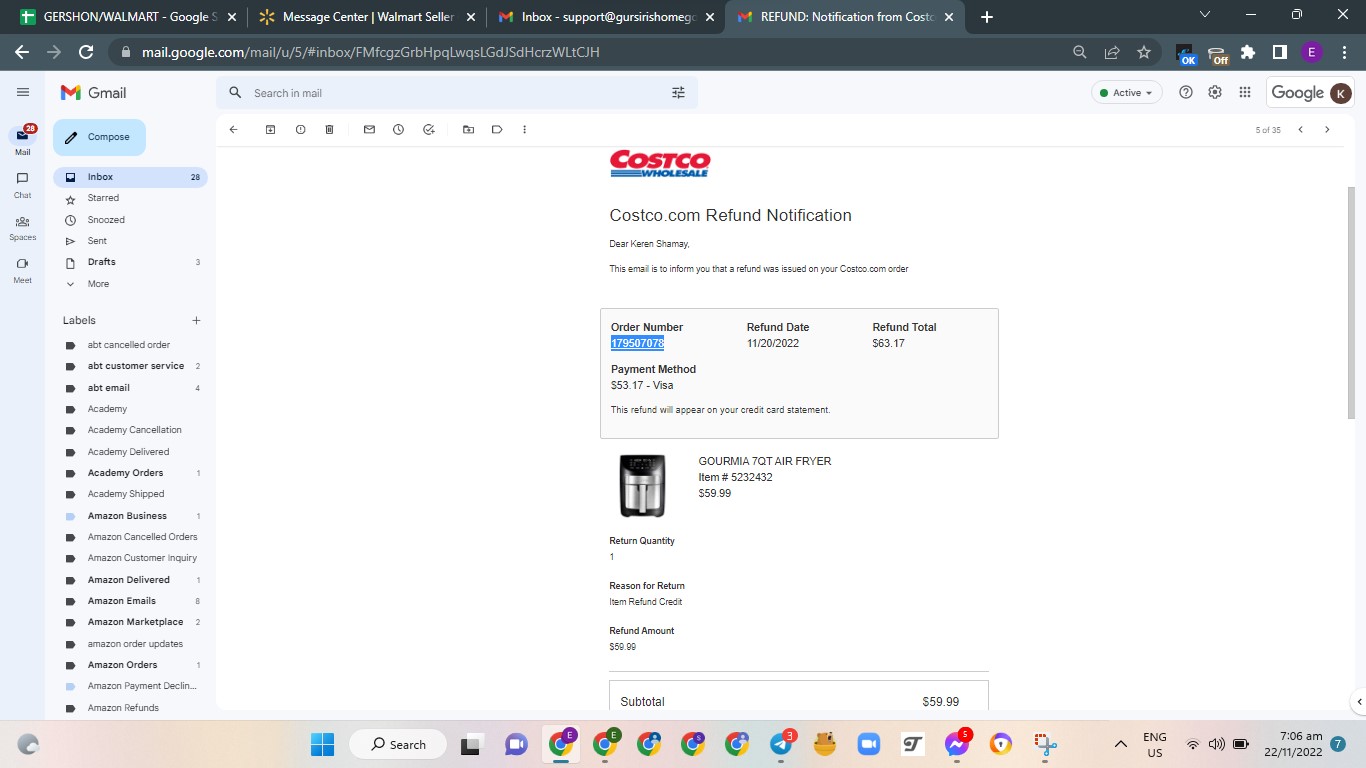The height and width of the screenshot is (768, 1366).
Task: Open Gmail main menu hamburger
Action: click(23, 92)
